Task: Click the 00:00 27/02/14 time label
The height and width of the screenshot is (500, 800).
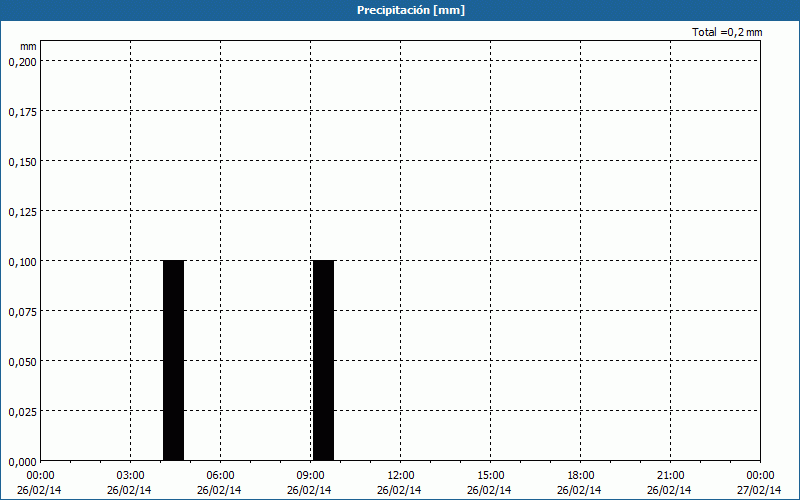Action: [x=759, y=483]
